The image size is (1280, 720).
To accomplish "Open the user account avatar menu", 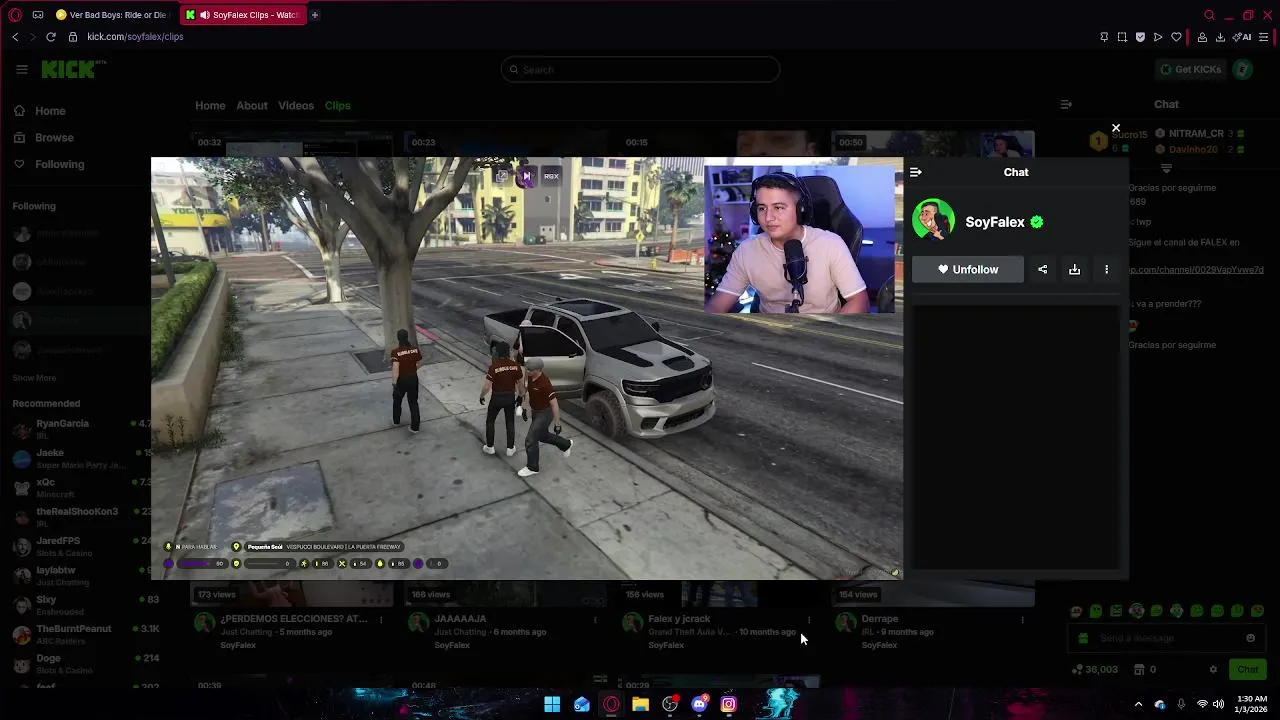I will pyautogui.click(x=1243, y=69).
